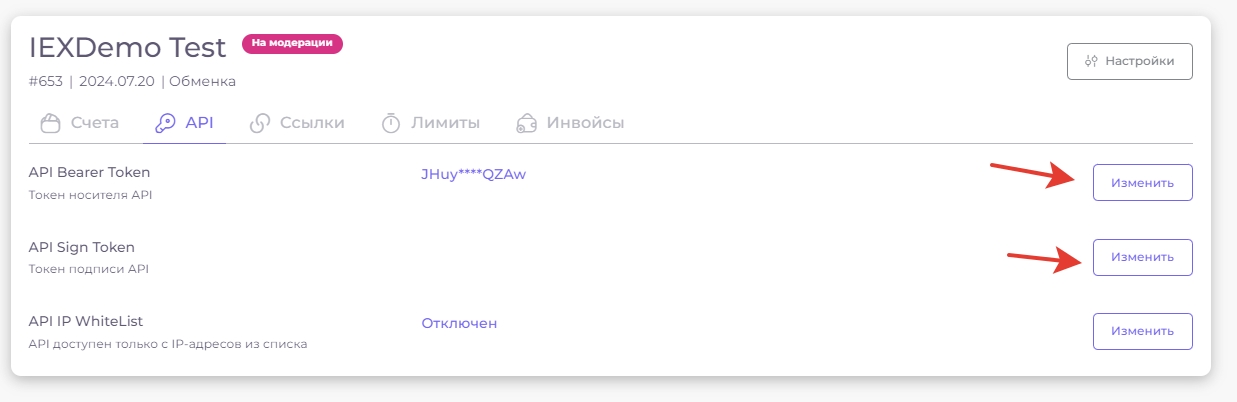The height and width of the screenshot is (402, 1237).
Task: Go to the Лимиты tab label
Action: (445, 123)
